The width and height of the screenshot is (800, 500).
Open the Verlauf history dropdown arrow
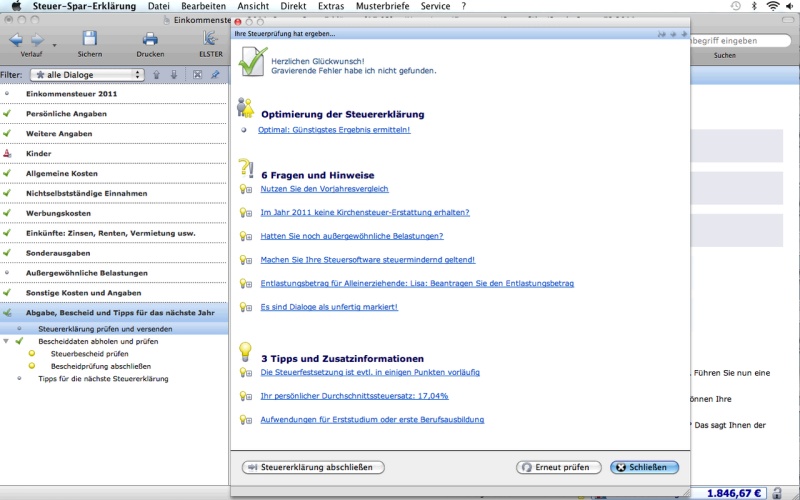coord(54,45)
